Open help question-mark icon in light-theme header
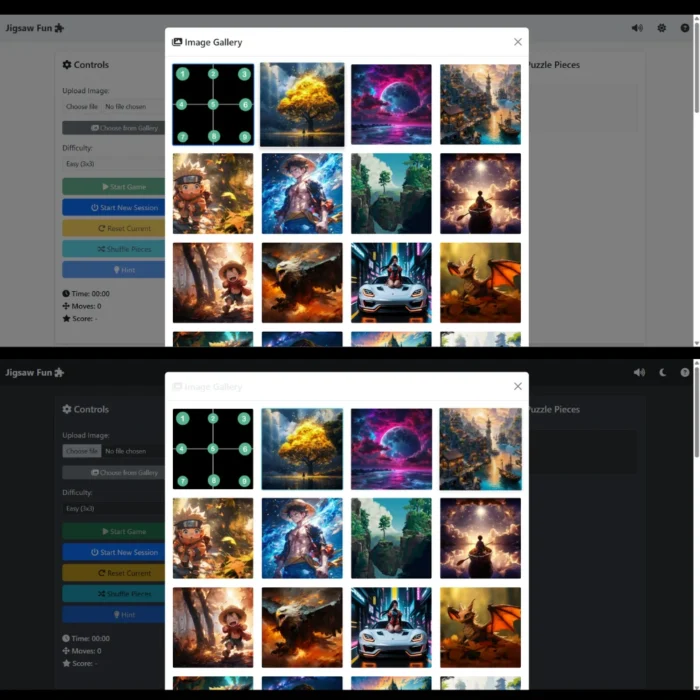Screen dimensions: 700x700 pyautogui.click(x=685, y=28)
